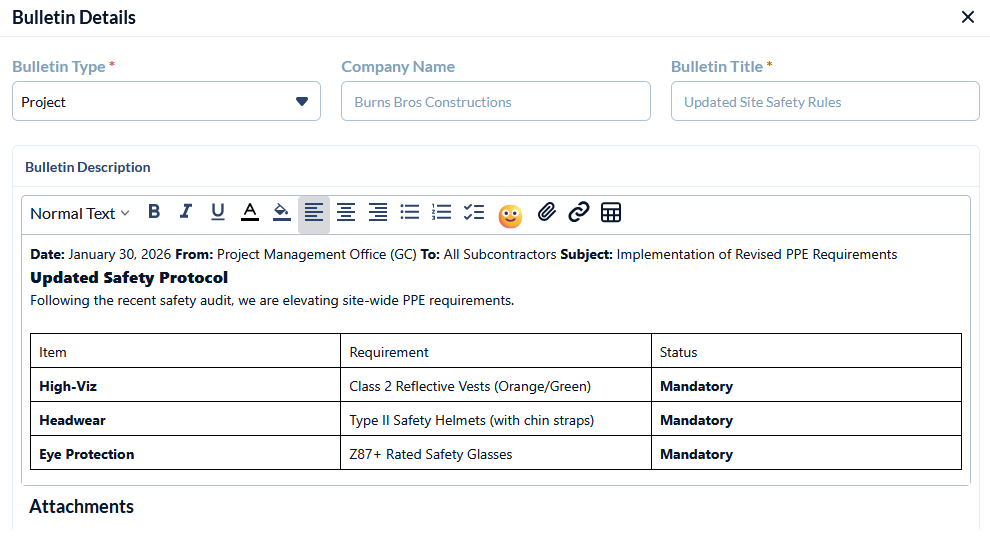The height and width of the screenshot is (544, 990).
Task: Close the Bulletin Details dialog
Action: point(967,17)
